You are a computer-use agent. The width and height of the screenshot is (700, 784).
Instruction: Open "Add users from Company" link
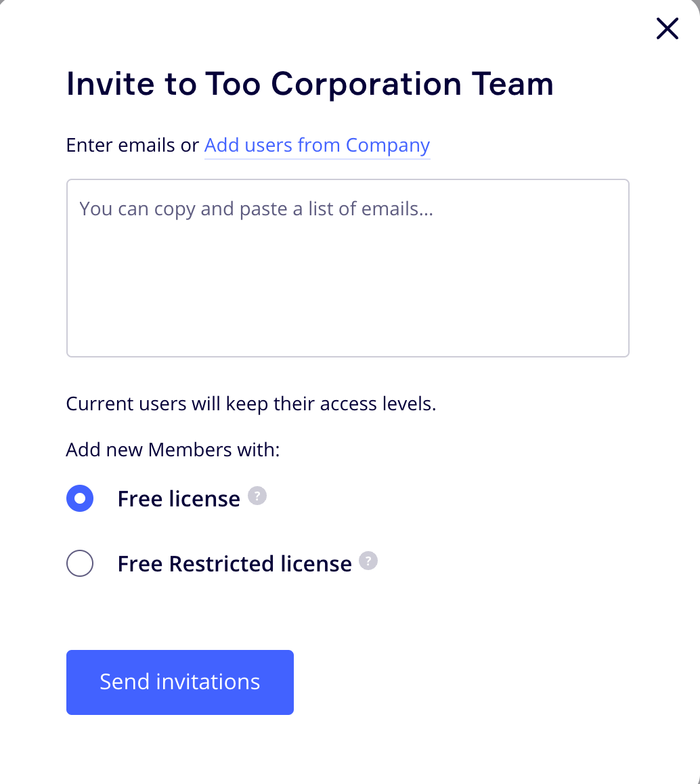click(x=317, y=145)
